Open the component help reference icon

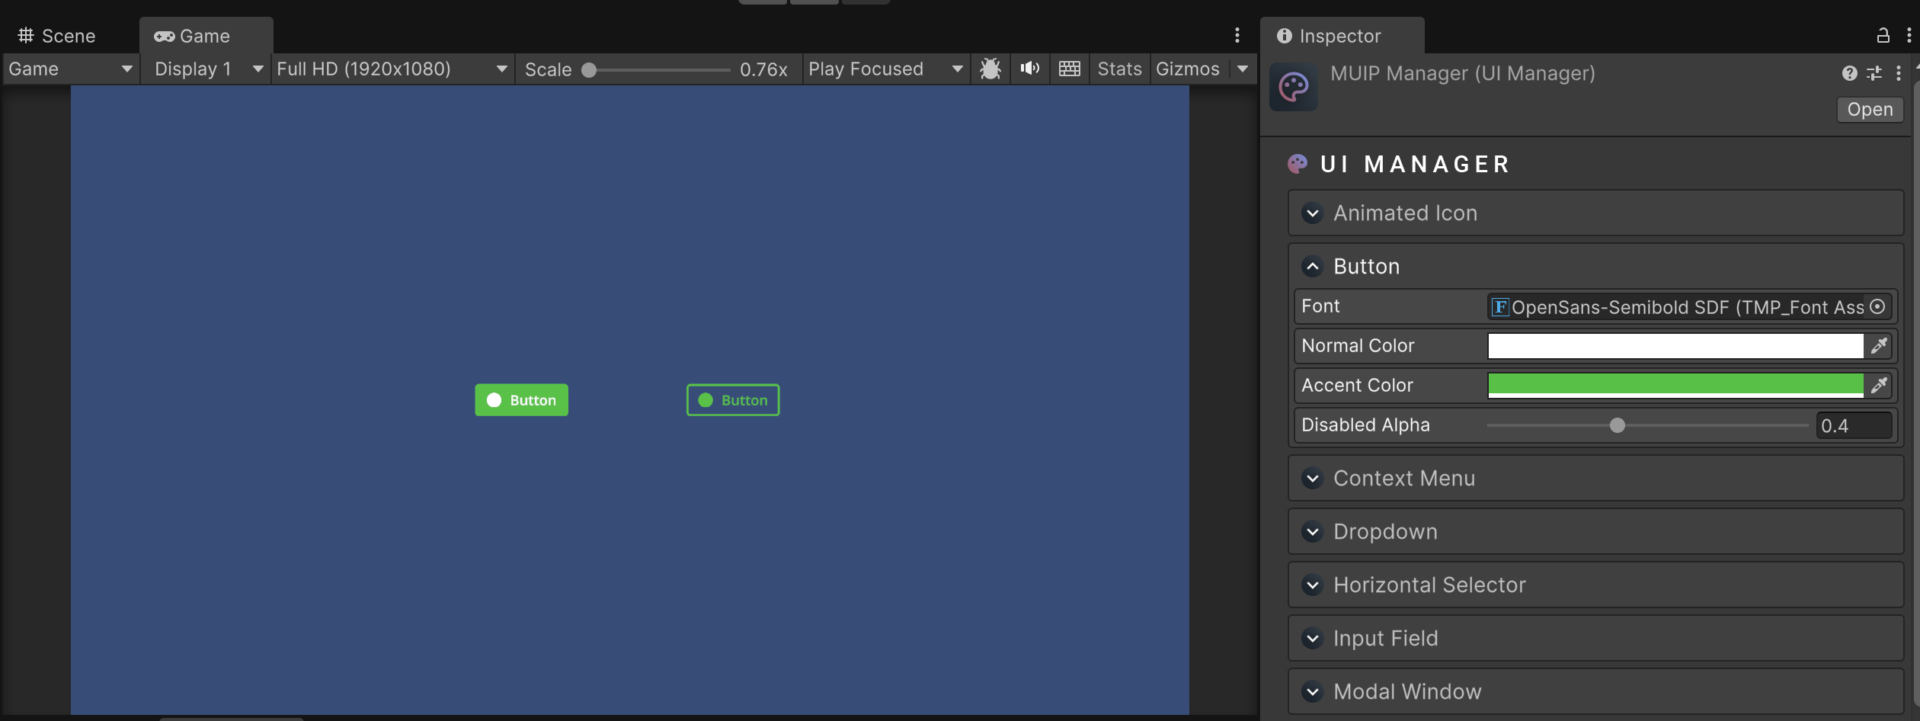[x=1850, y=73]
